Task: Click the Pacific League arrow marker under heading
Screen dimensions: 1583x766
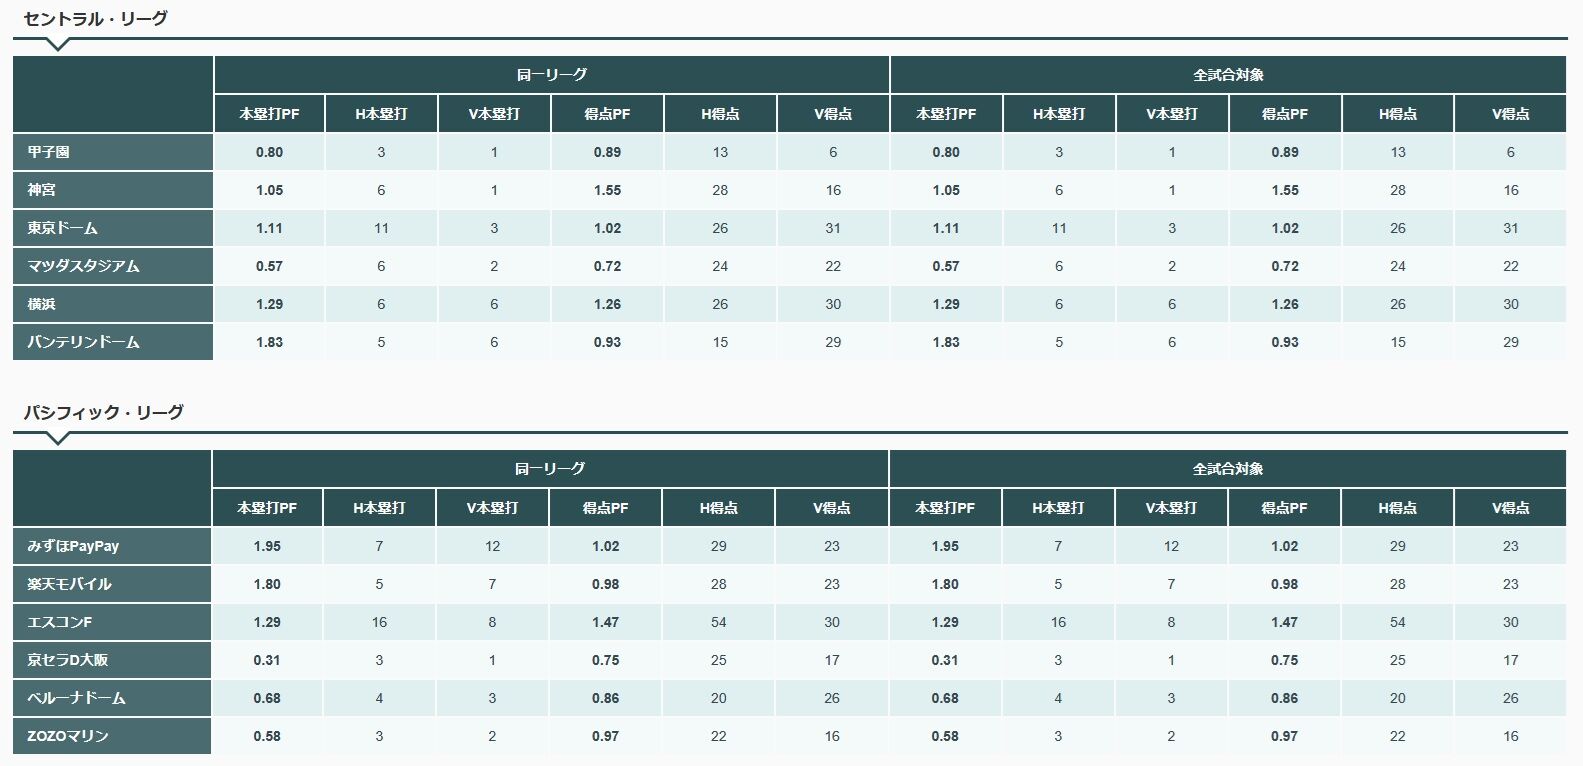Action: click(58, 438)
